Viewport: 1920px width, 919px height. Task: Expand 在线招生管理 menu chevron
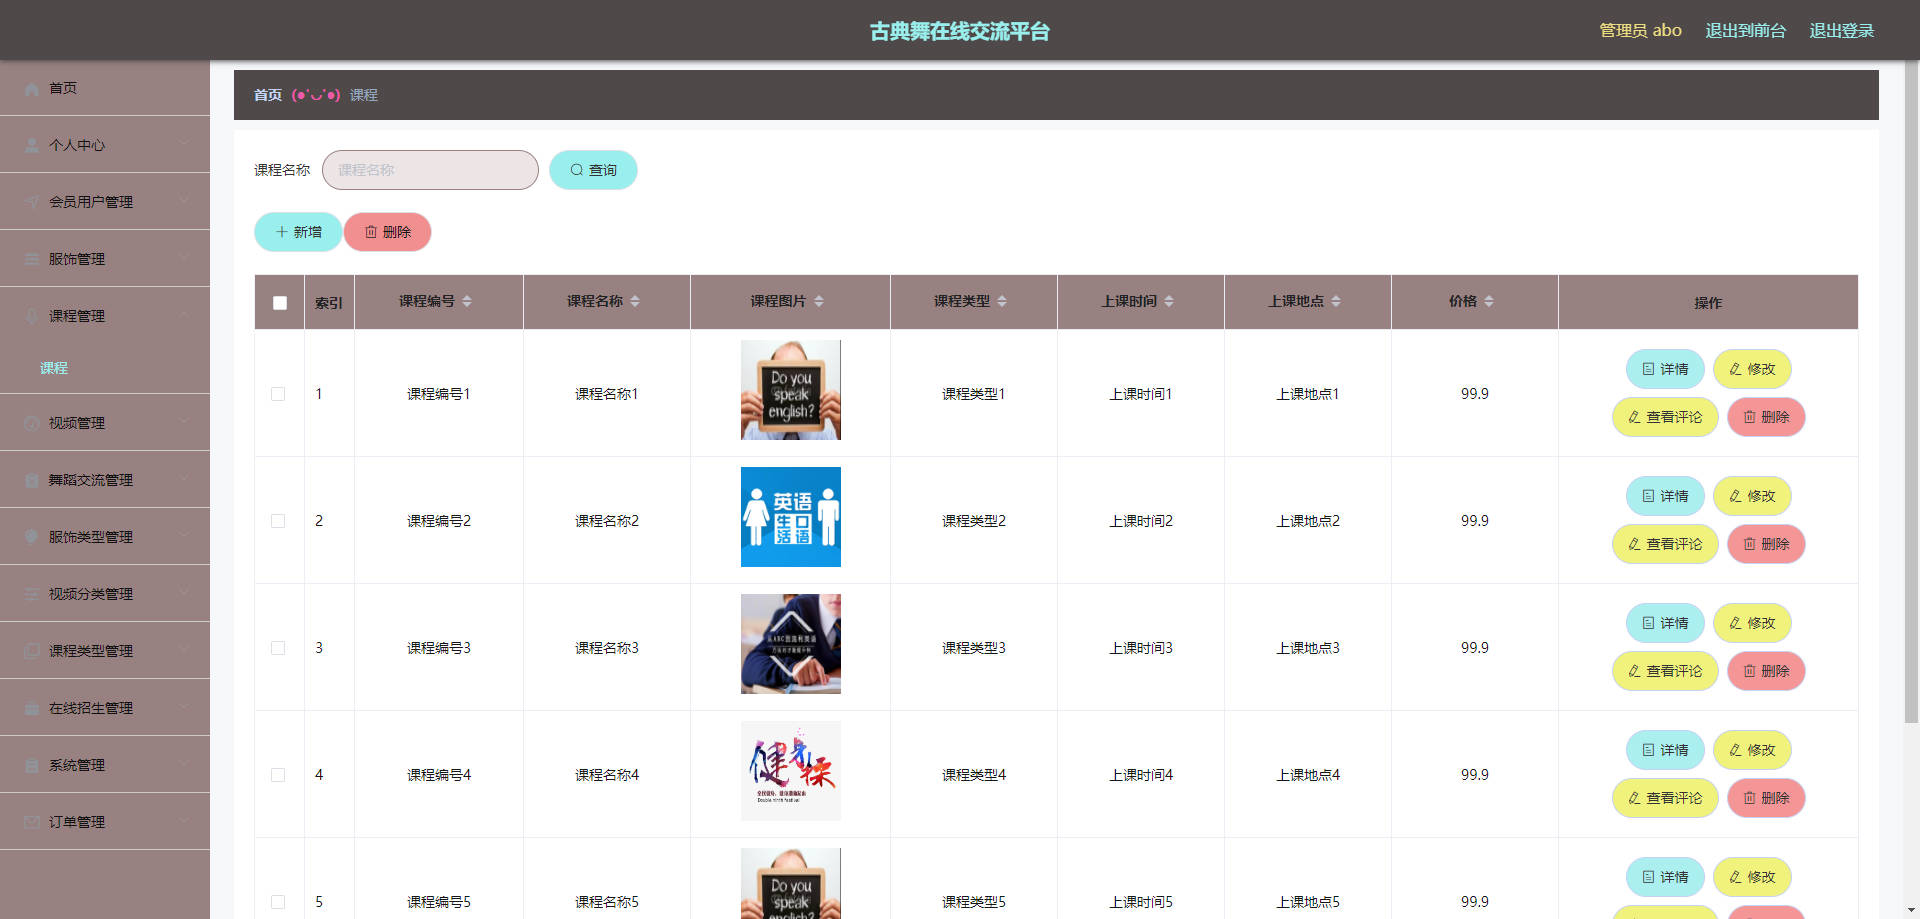click(x=184, y=708)
